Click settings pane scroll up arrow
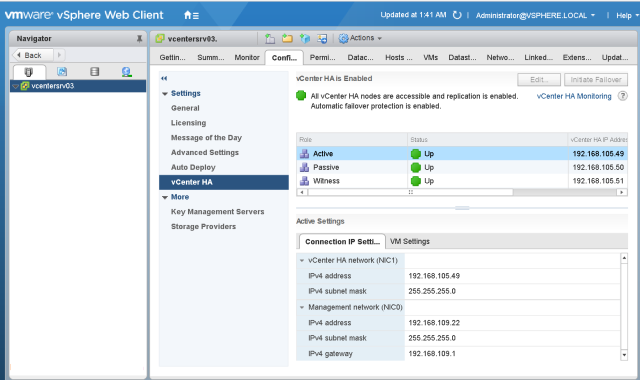Image resolution: width=640 pixels, height=380 pixels. point(624,258)
